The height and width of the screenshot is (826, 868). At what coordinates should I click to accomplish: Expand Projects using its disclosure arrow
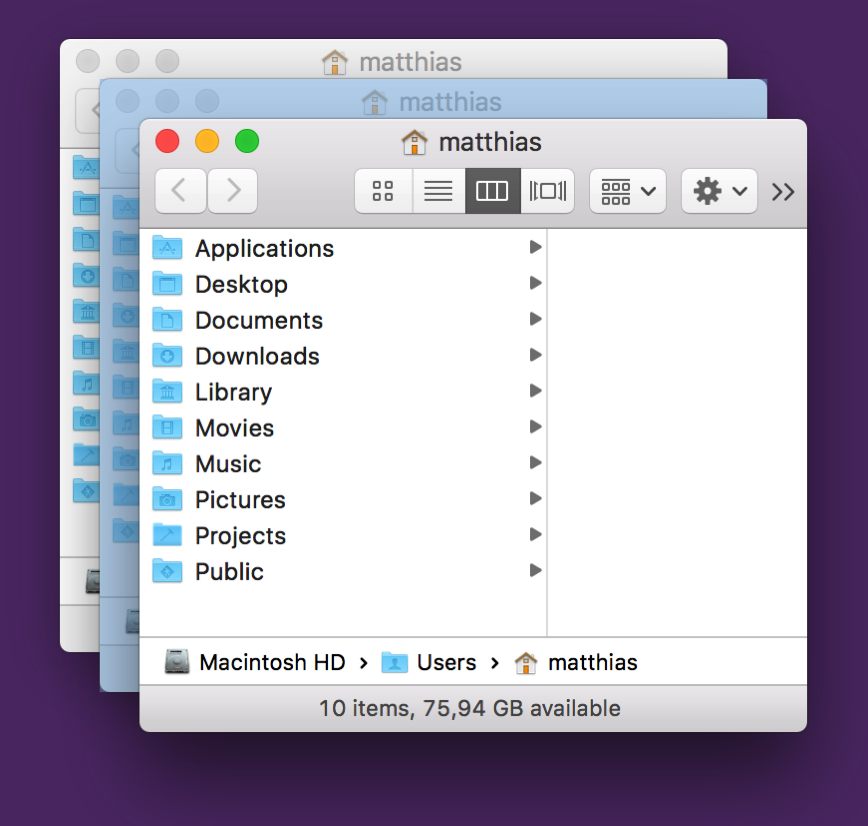tap(535, 534)
